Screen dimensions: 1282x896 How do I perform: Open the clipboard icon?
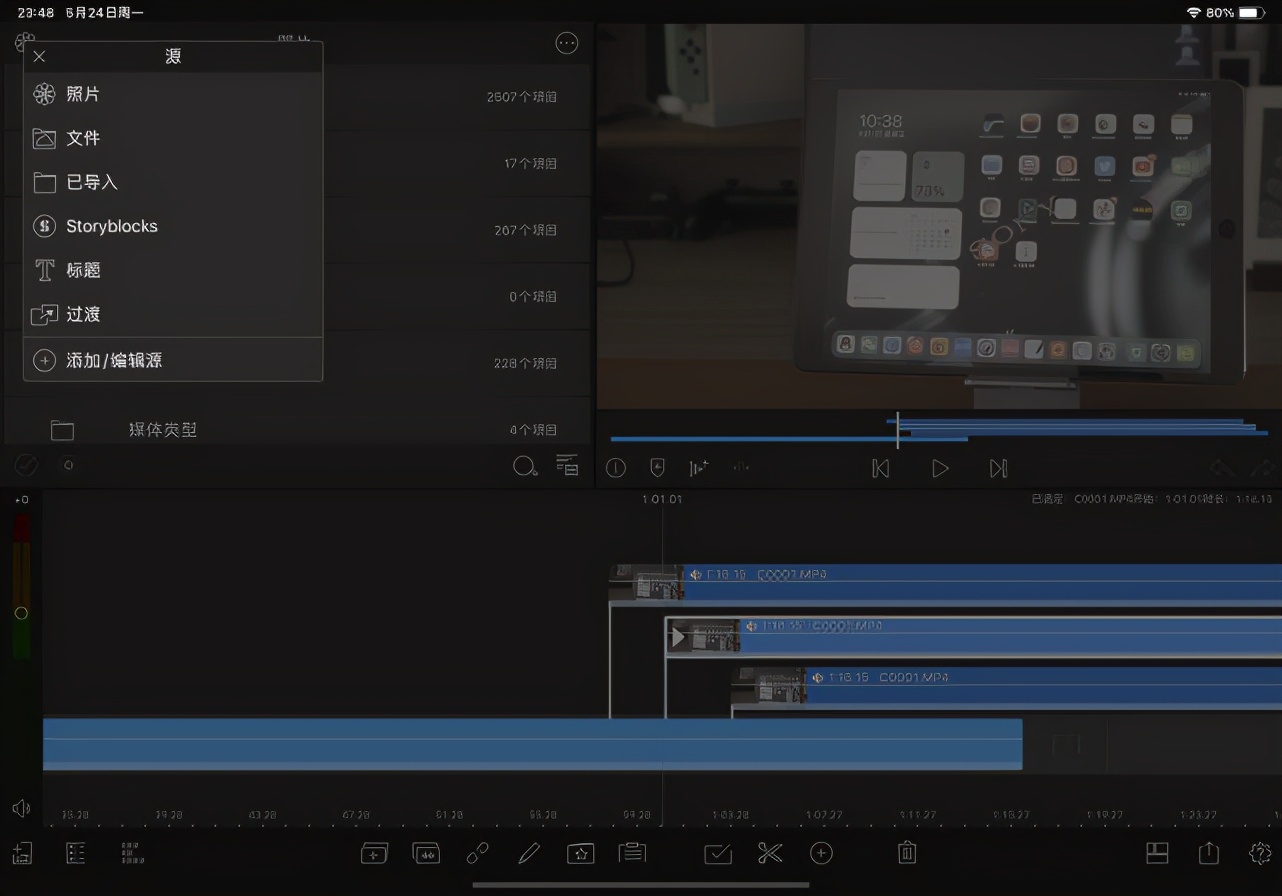click(632, 853)
